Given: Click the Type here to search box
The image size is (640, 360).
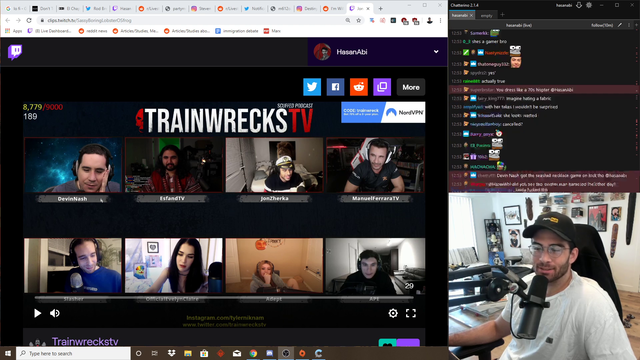Looking at the screenshot, I should click(x=73, y=353).
